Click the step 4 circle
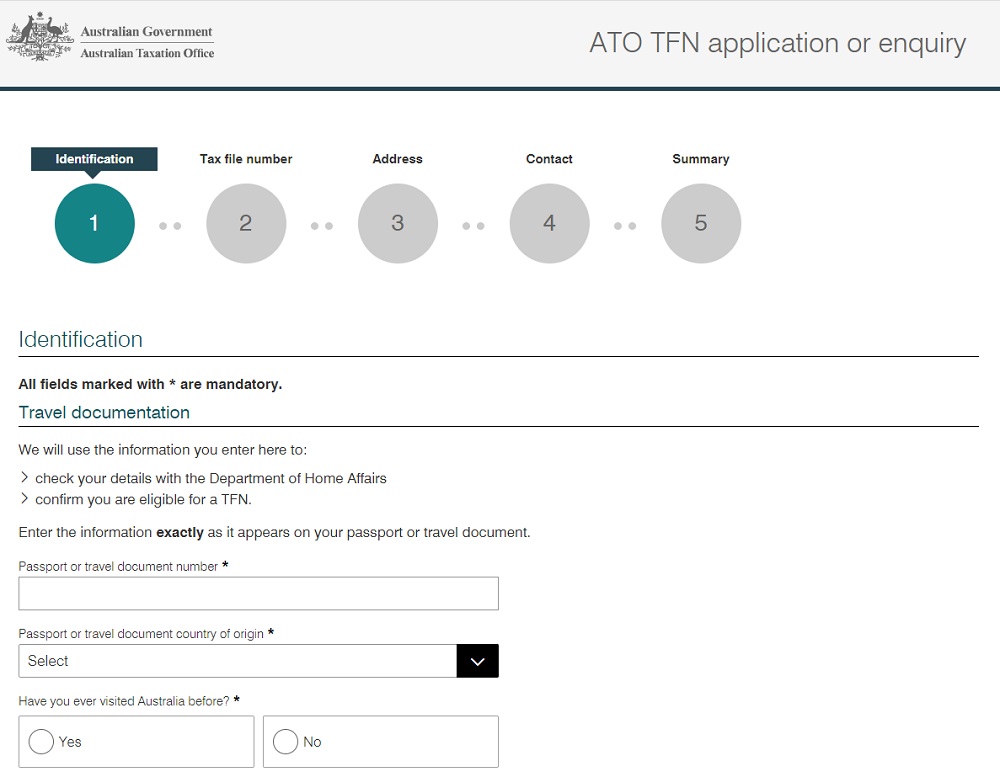 coord(549,224)
